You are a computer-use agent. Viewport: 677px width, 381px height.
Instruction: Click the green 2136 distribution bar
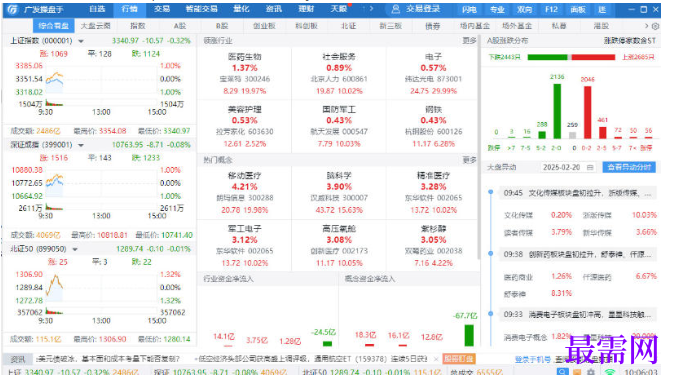557,111
